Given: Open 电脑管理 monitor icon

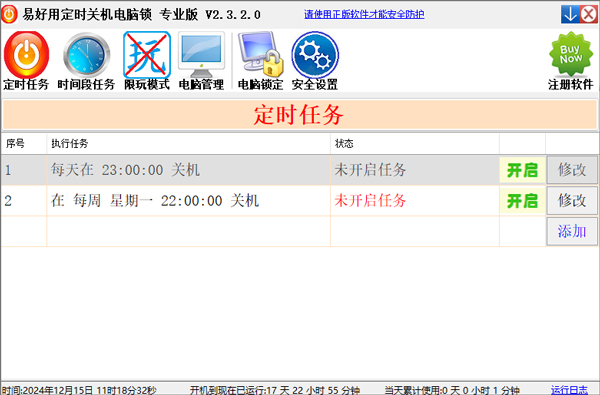Looking at the screenshot, I should 201,55.
